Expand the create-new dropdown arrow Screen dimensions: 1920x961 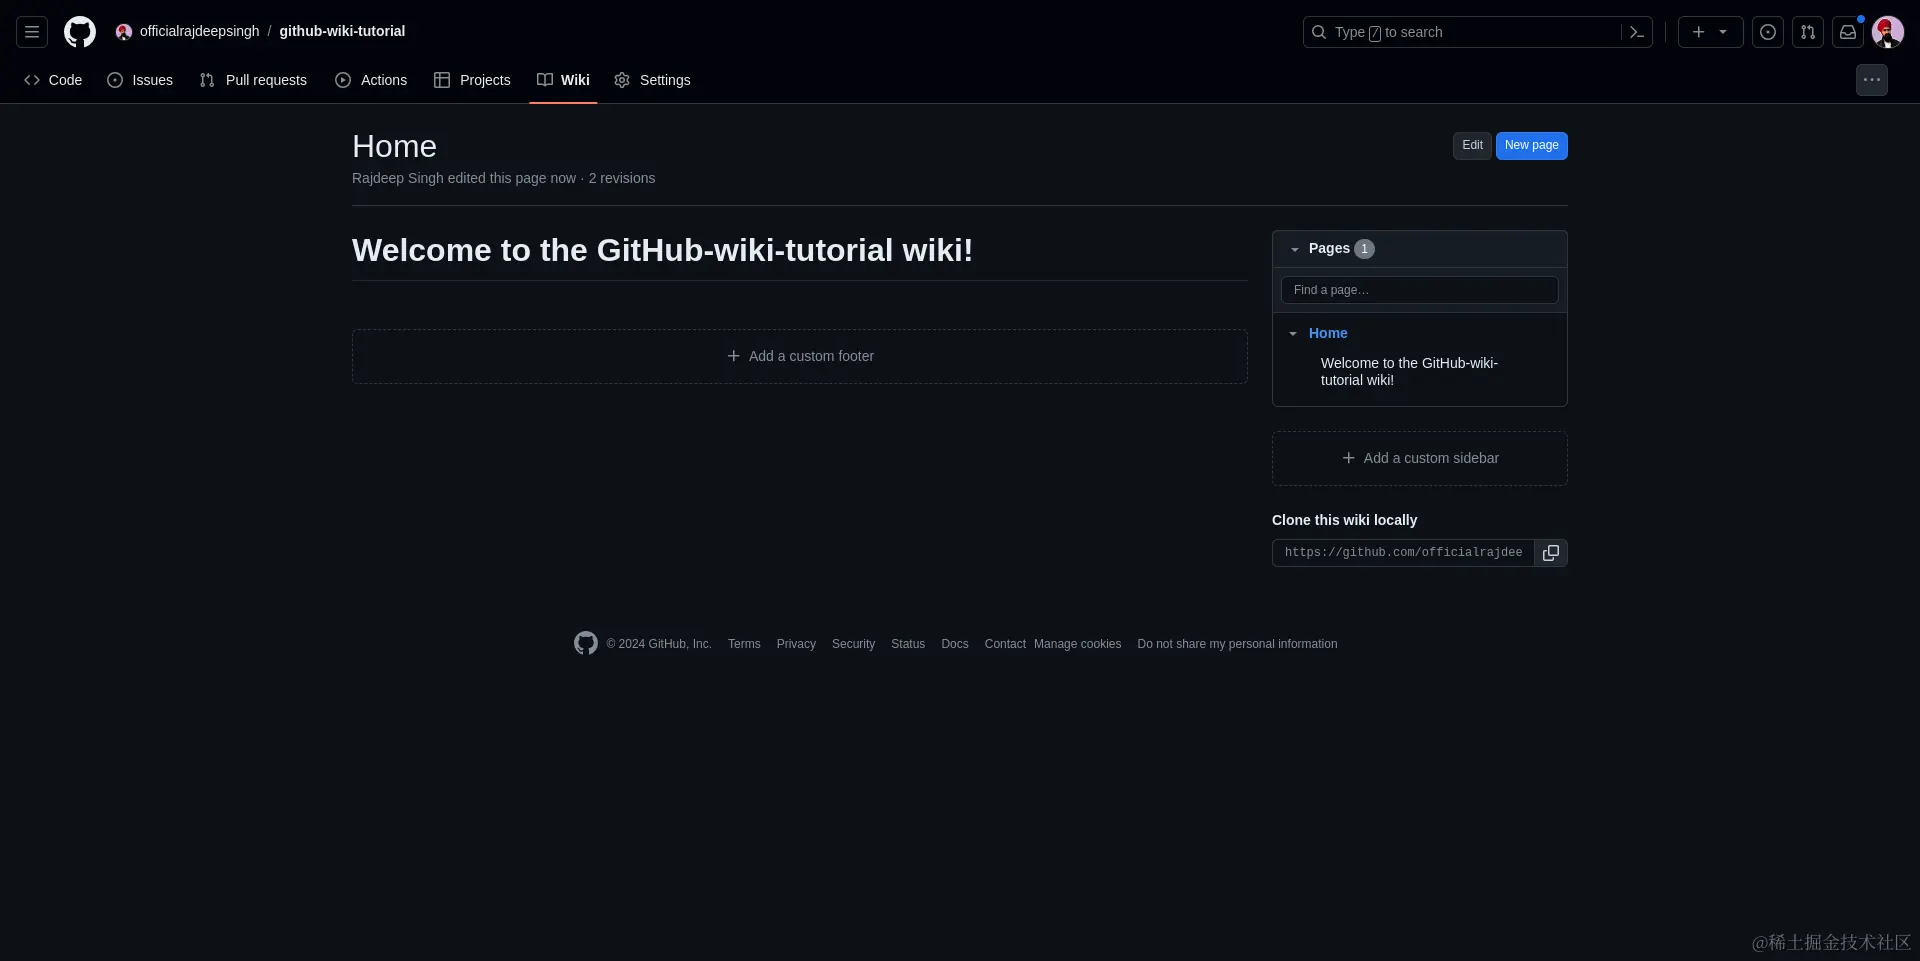point(1723,32)
